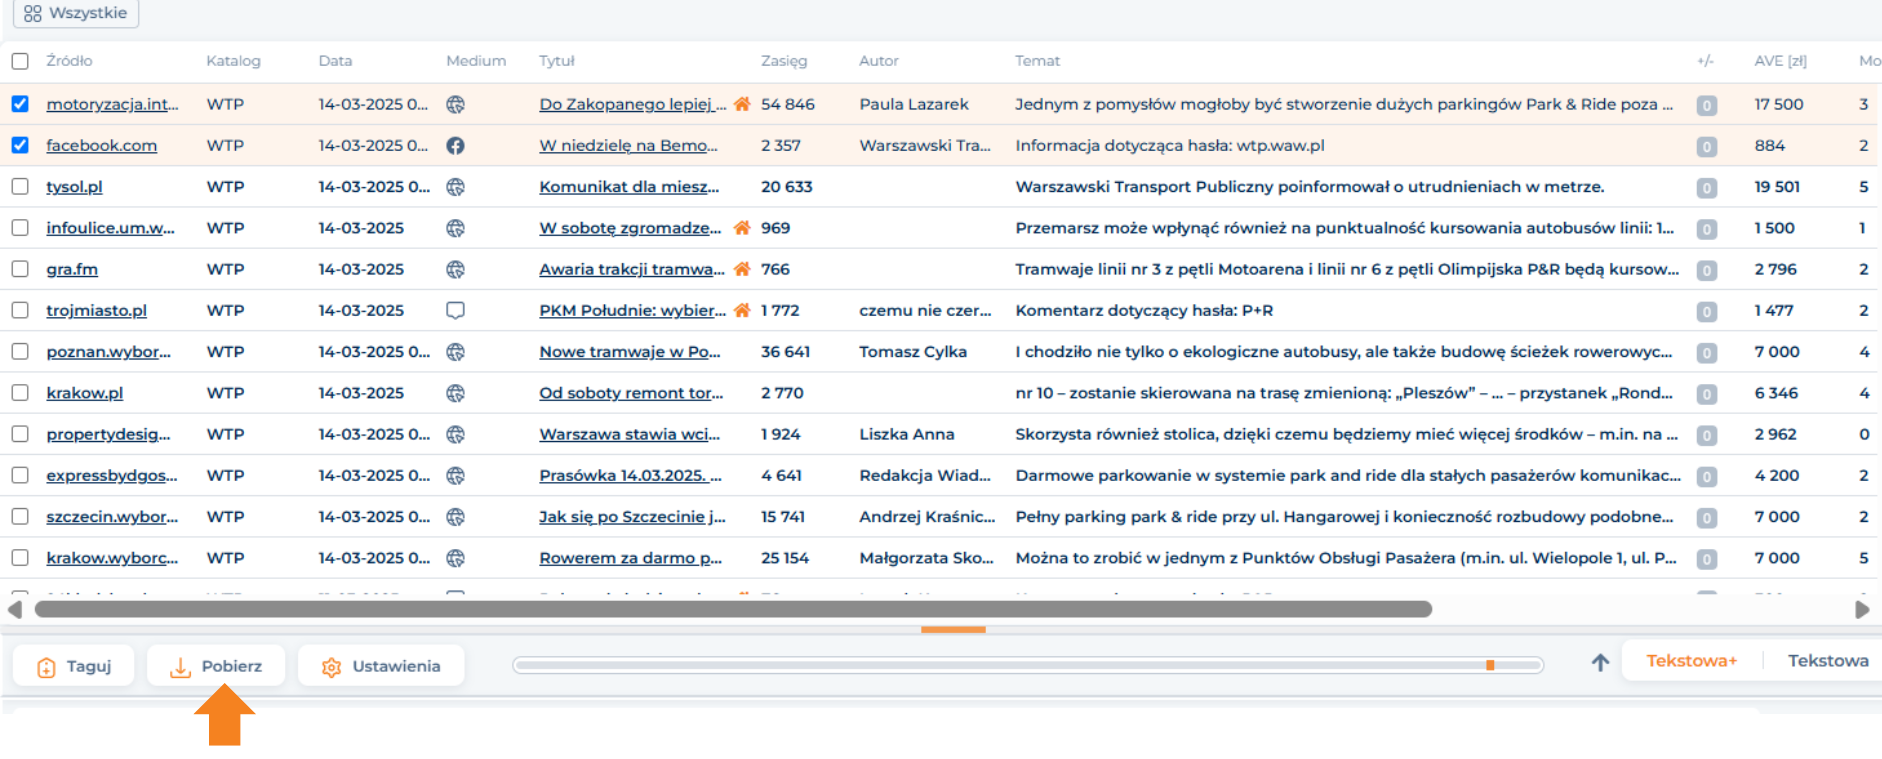
Task: Open the Nowe tramwaje w Po article link
Action: (629, 352)
